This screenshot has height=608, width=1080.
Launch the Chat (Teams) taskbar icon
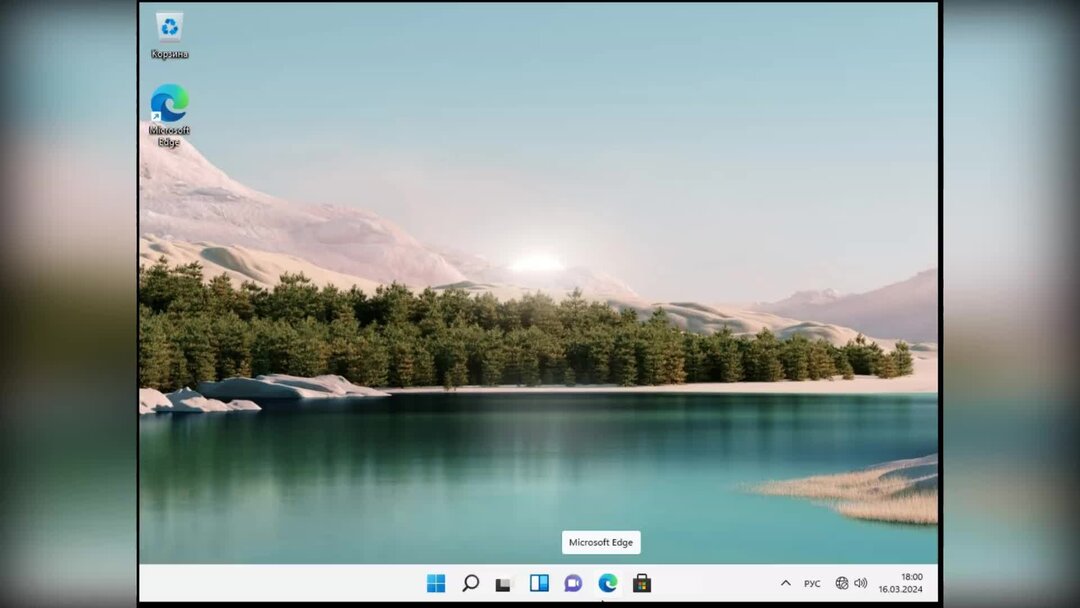[573, 583]
